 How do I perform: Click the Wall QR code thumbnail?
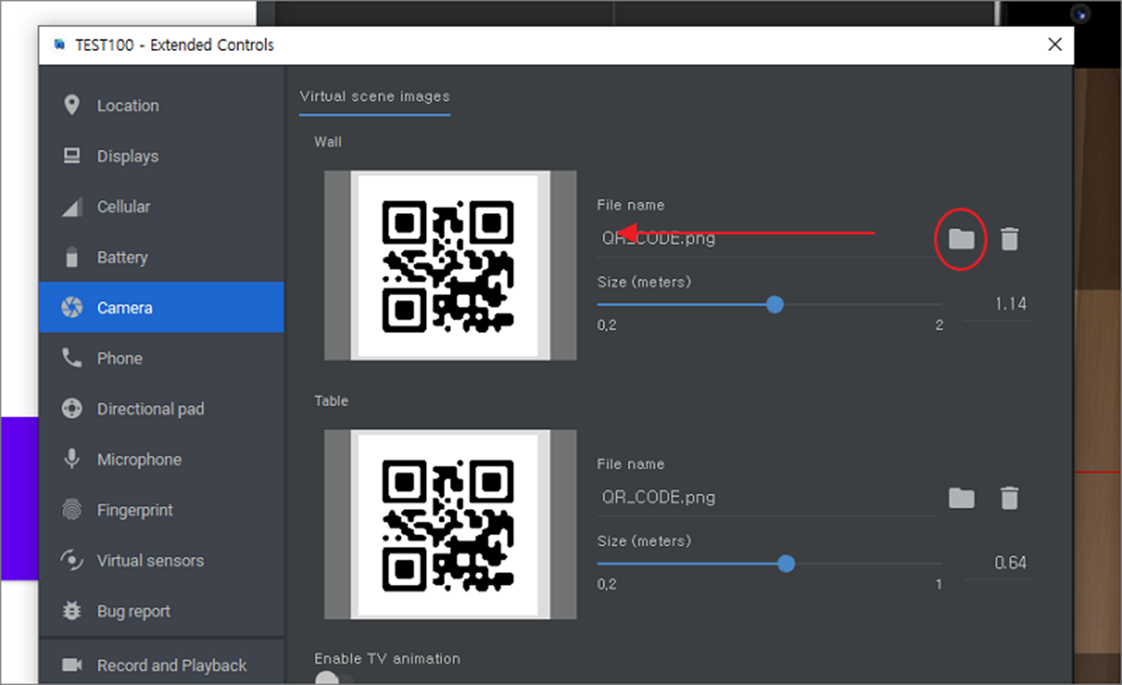point(449,266)
